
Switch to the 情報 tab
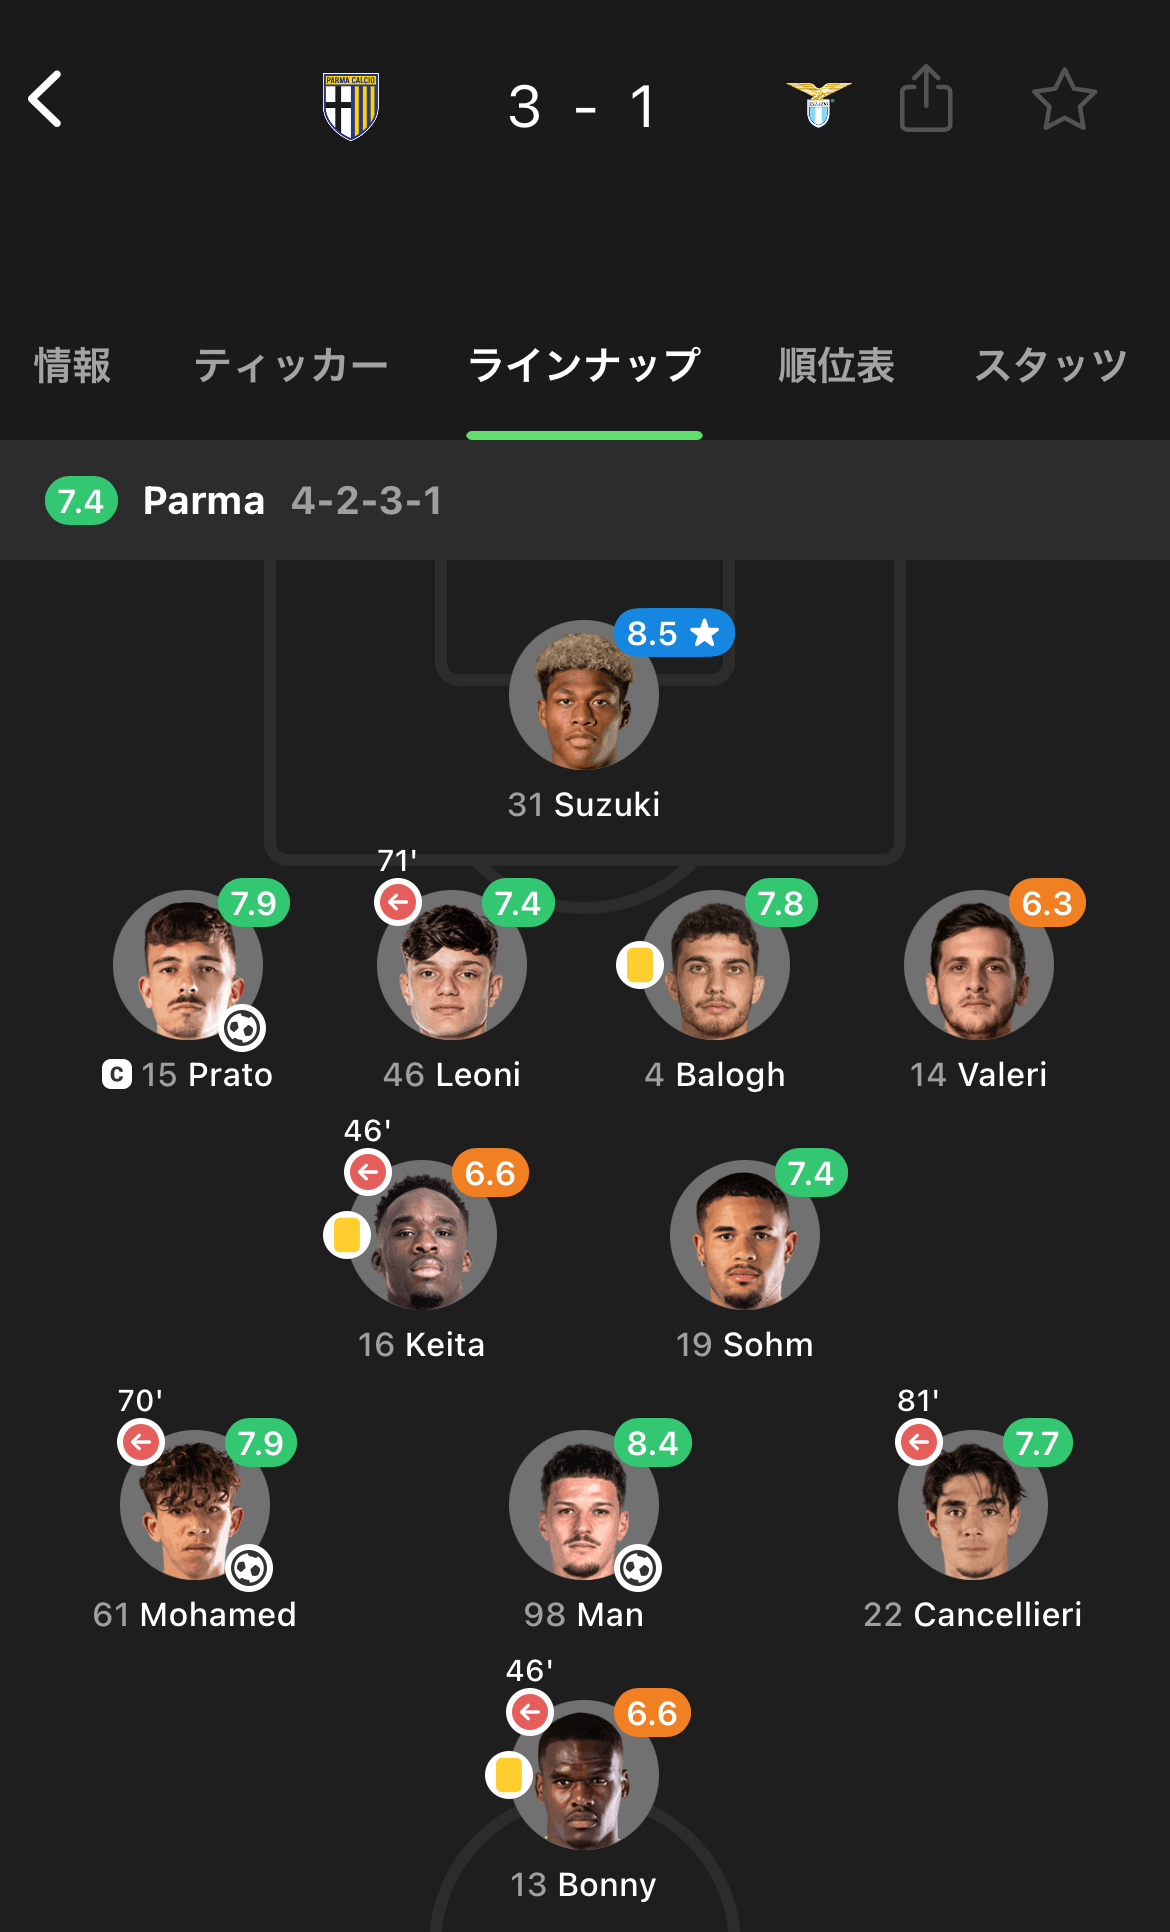(x=72, y=366)
